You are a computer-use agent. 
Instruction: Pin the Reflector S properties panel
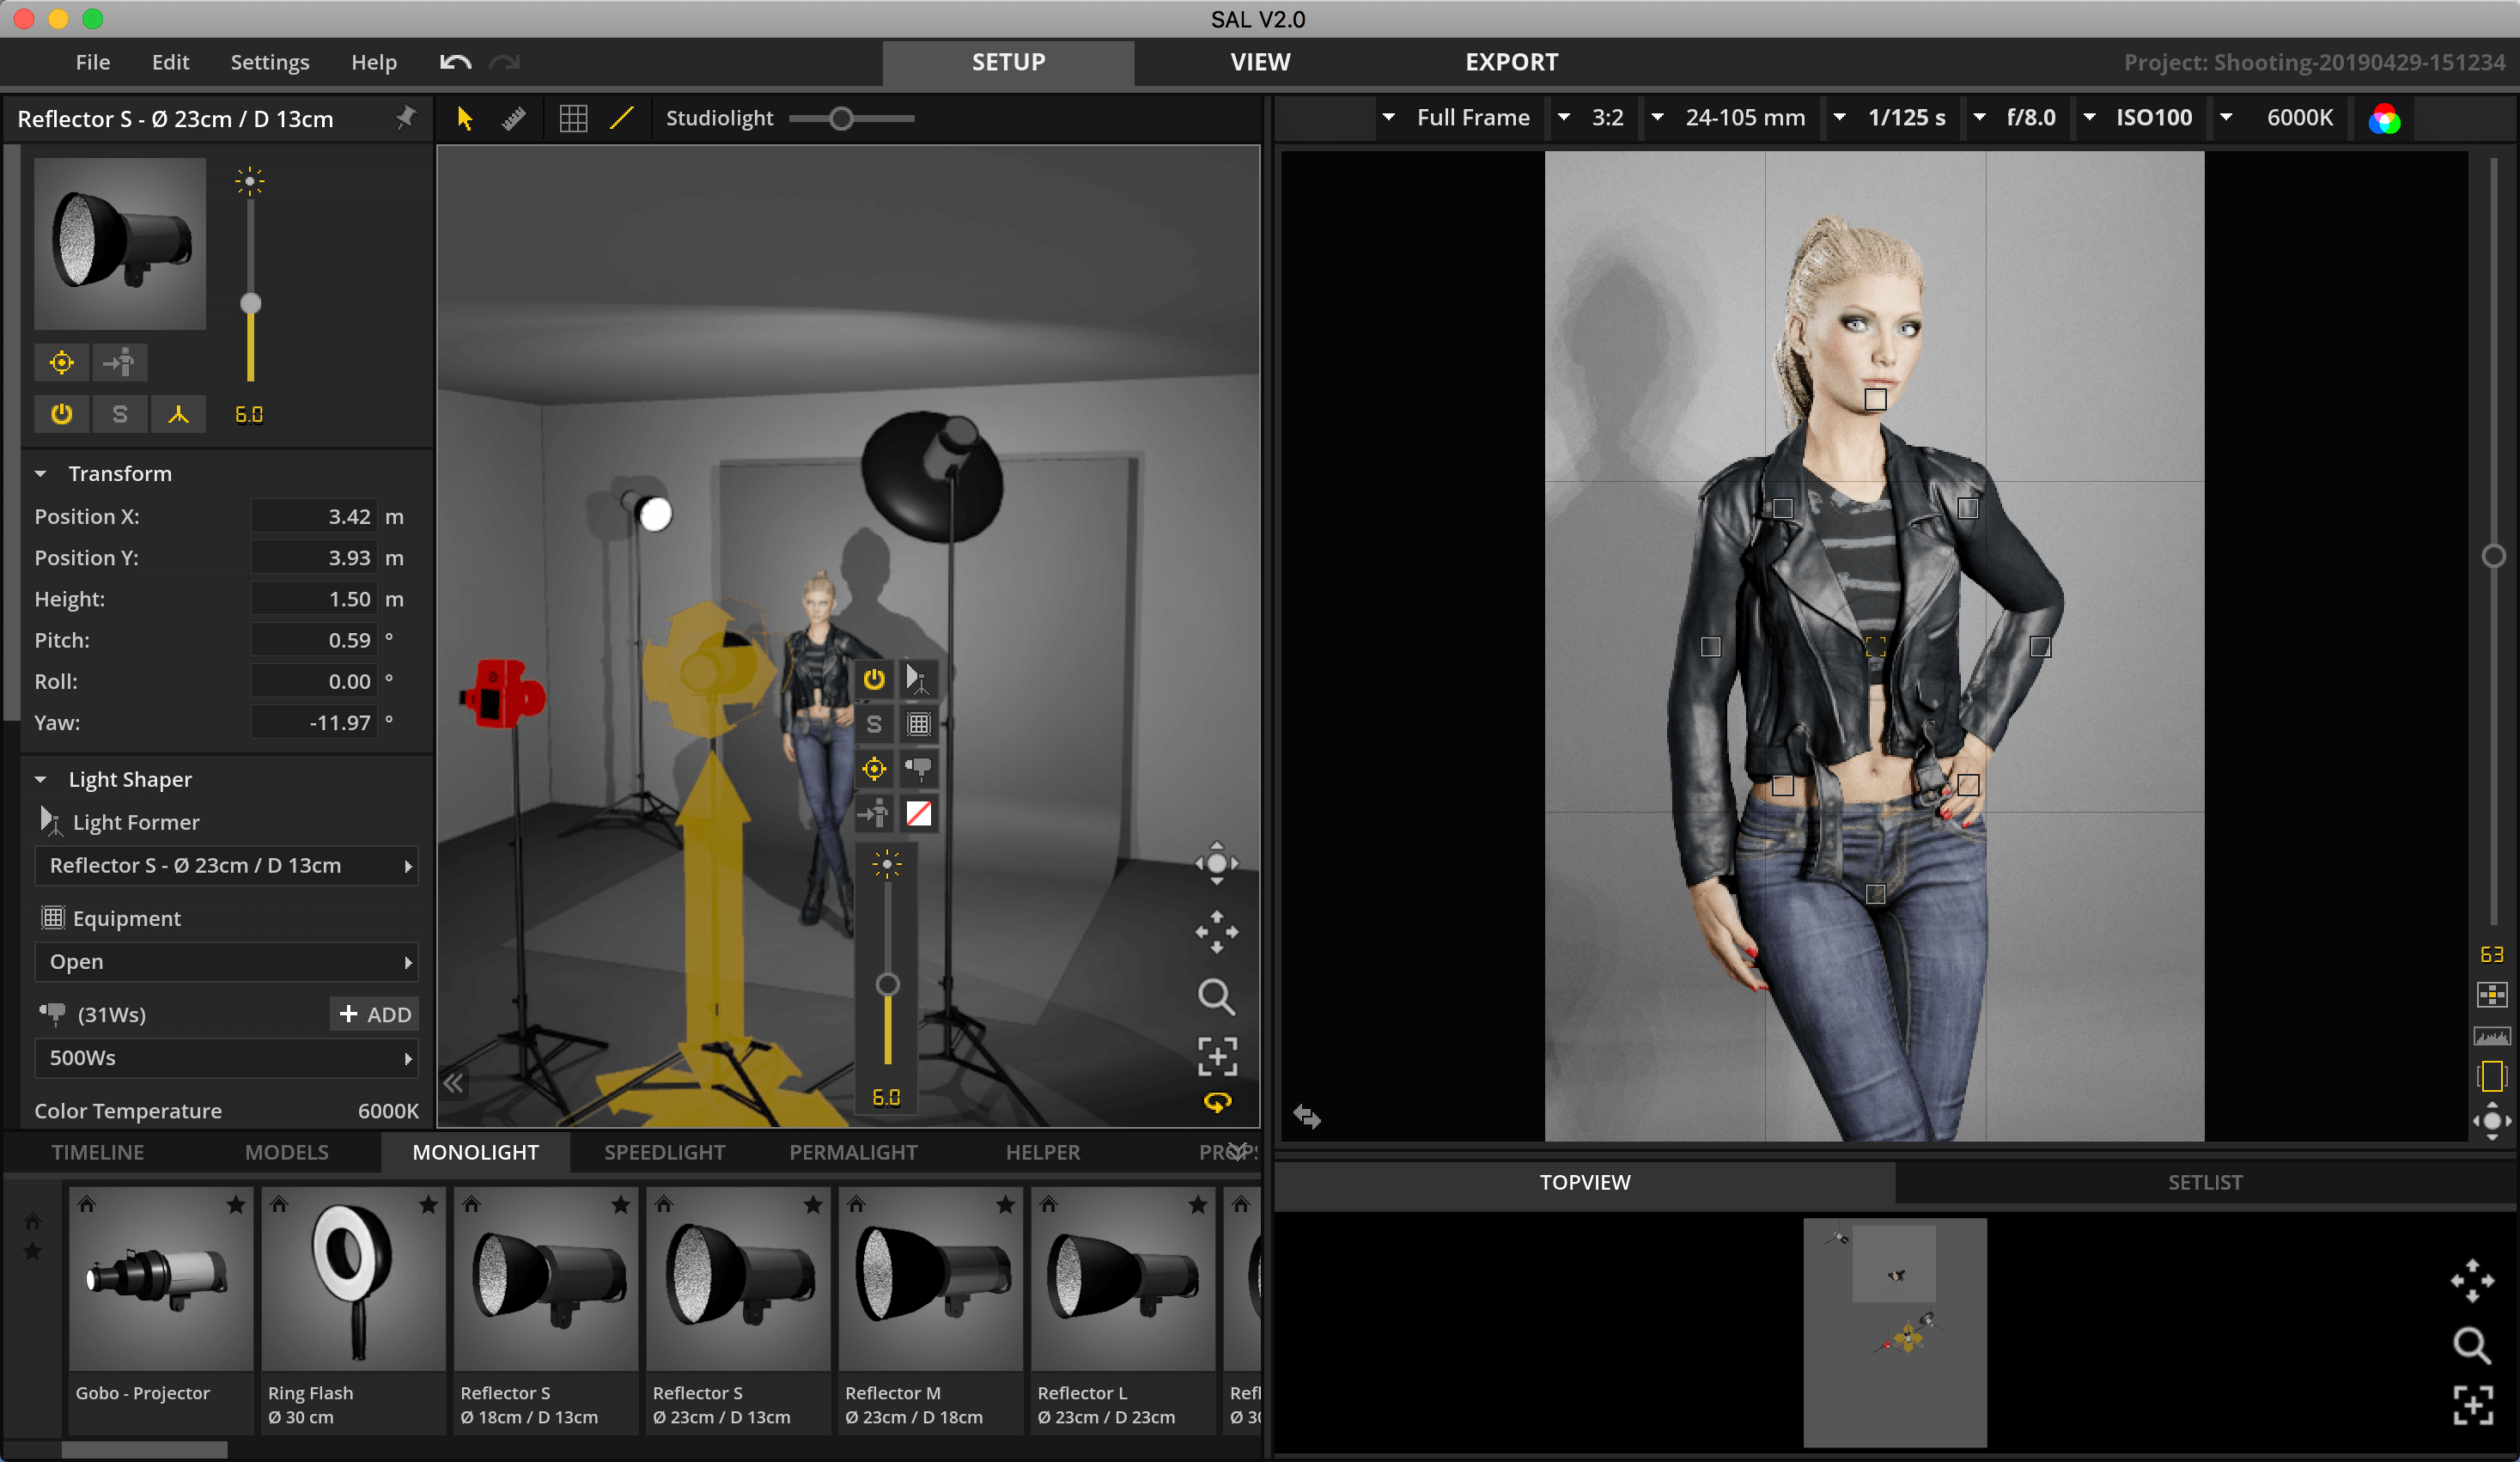point(405,118)
